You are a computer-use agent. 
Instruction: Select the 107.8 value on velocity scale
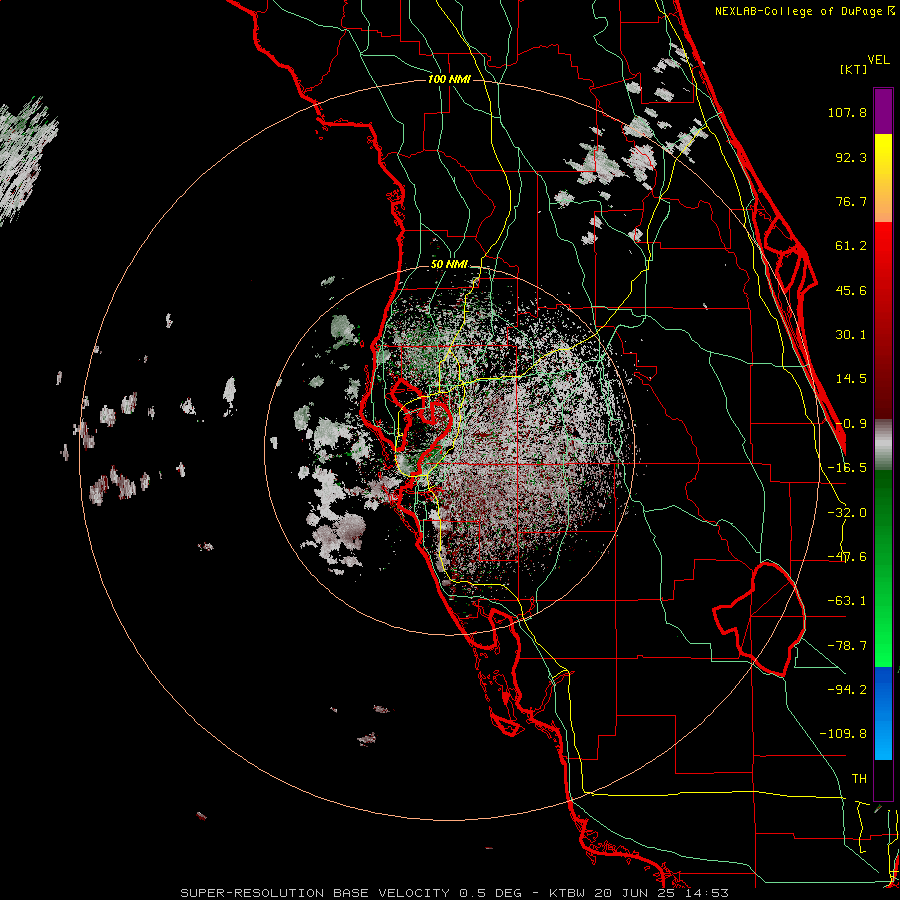[847, 112]
